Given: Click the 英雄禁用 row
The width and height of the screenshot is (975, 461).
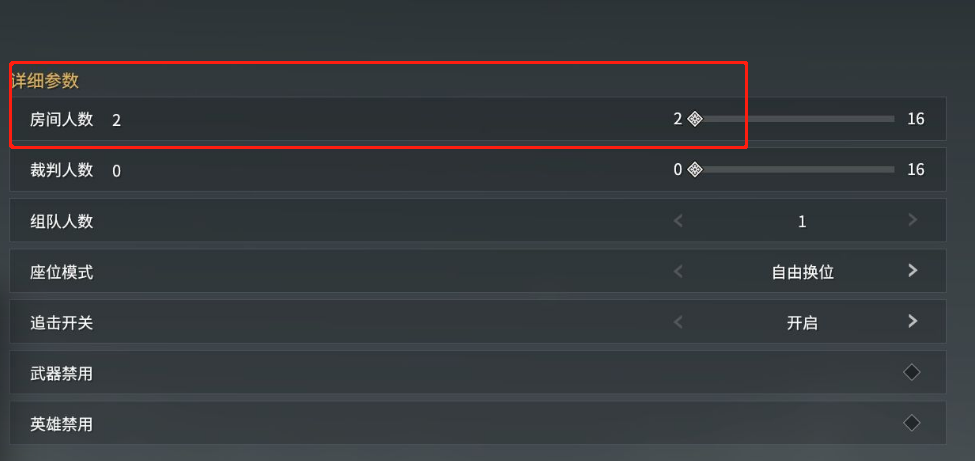Looking at the screenshot, I should click(x=478, y=422).
